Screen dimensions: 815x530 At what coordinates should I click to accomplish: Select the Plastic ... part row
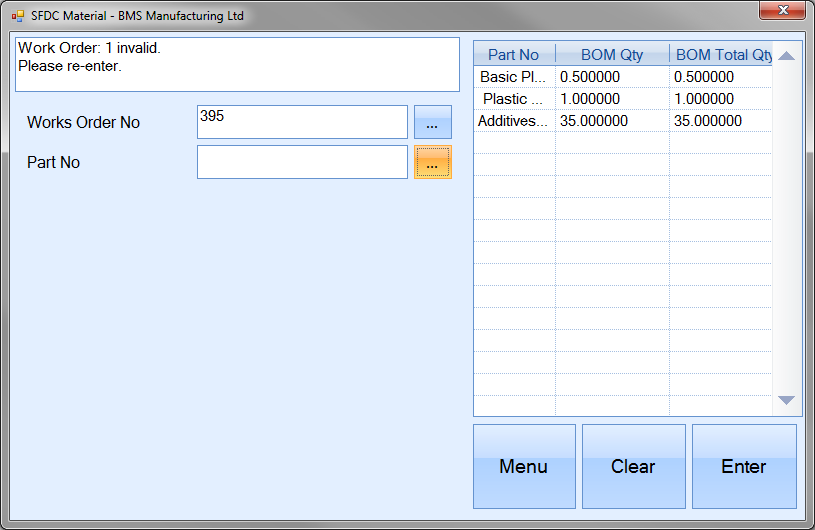click(514, 99)
